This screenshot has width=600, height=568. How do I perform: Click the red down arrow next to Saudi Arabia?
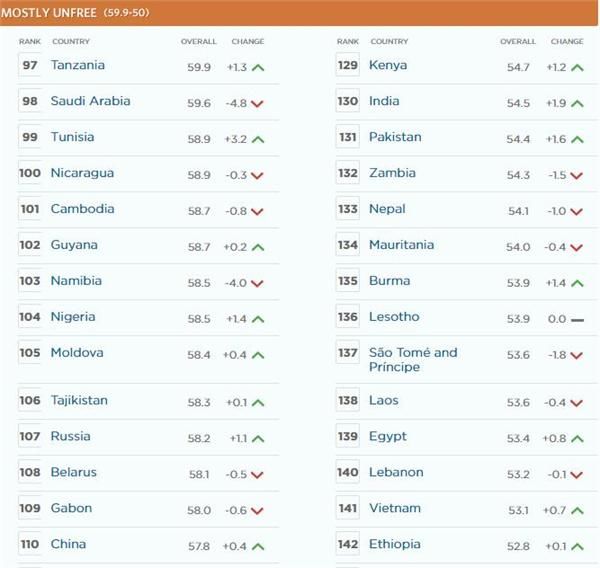pos(258,103)
